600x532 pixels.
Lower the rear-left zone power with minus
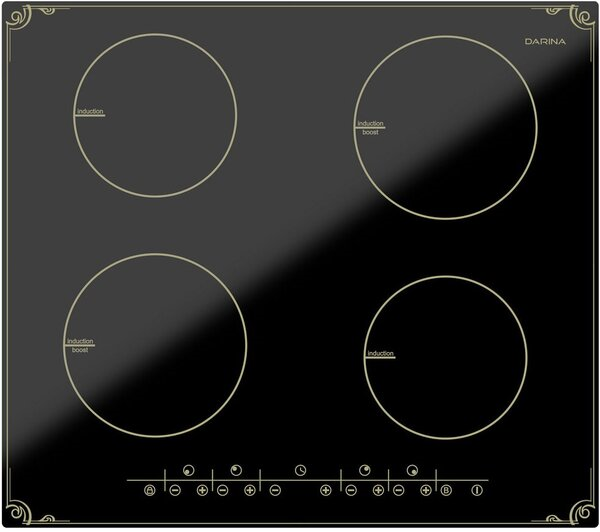[x=223, y=490]
